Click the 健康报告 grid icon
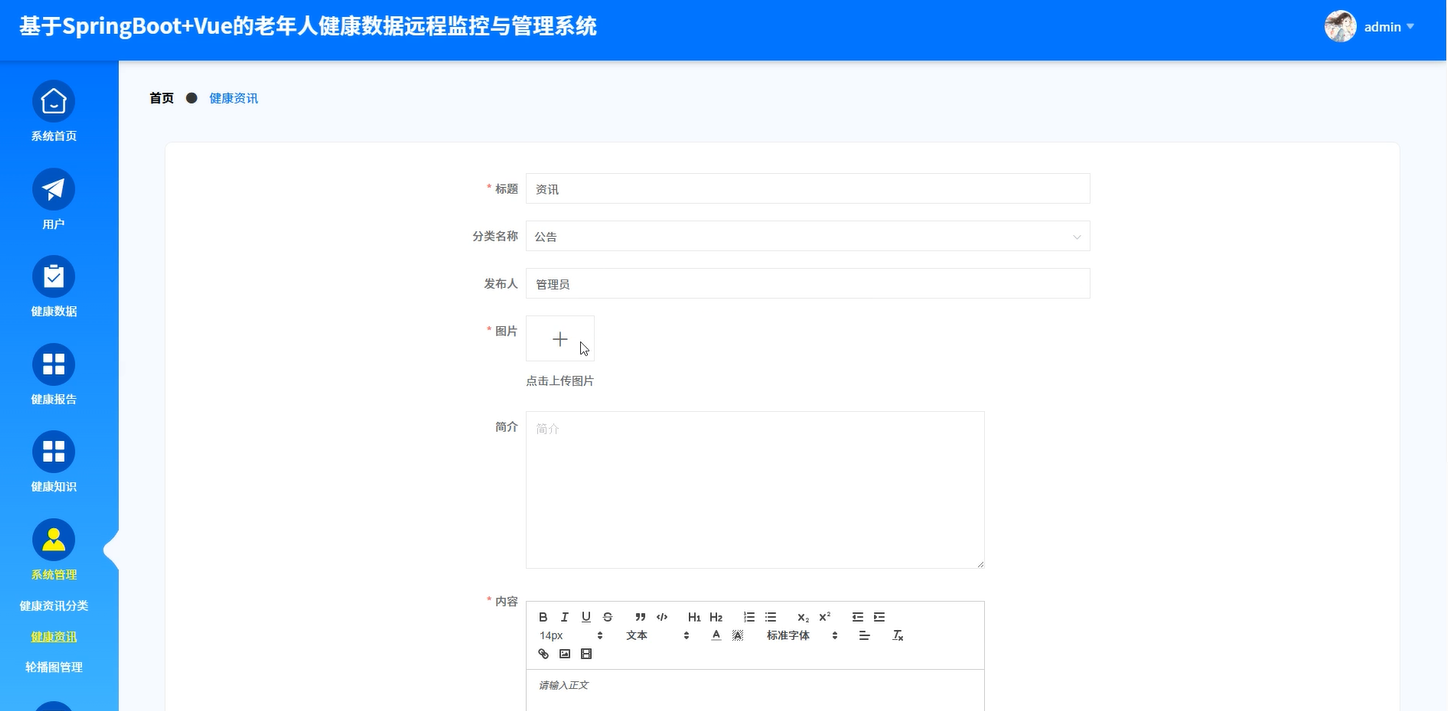1448x711 pixels. tap(52, 365)
